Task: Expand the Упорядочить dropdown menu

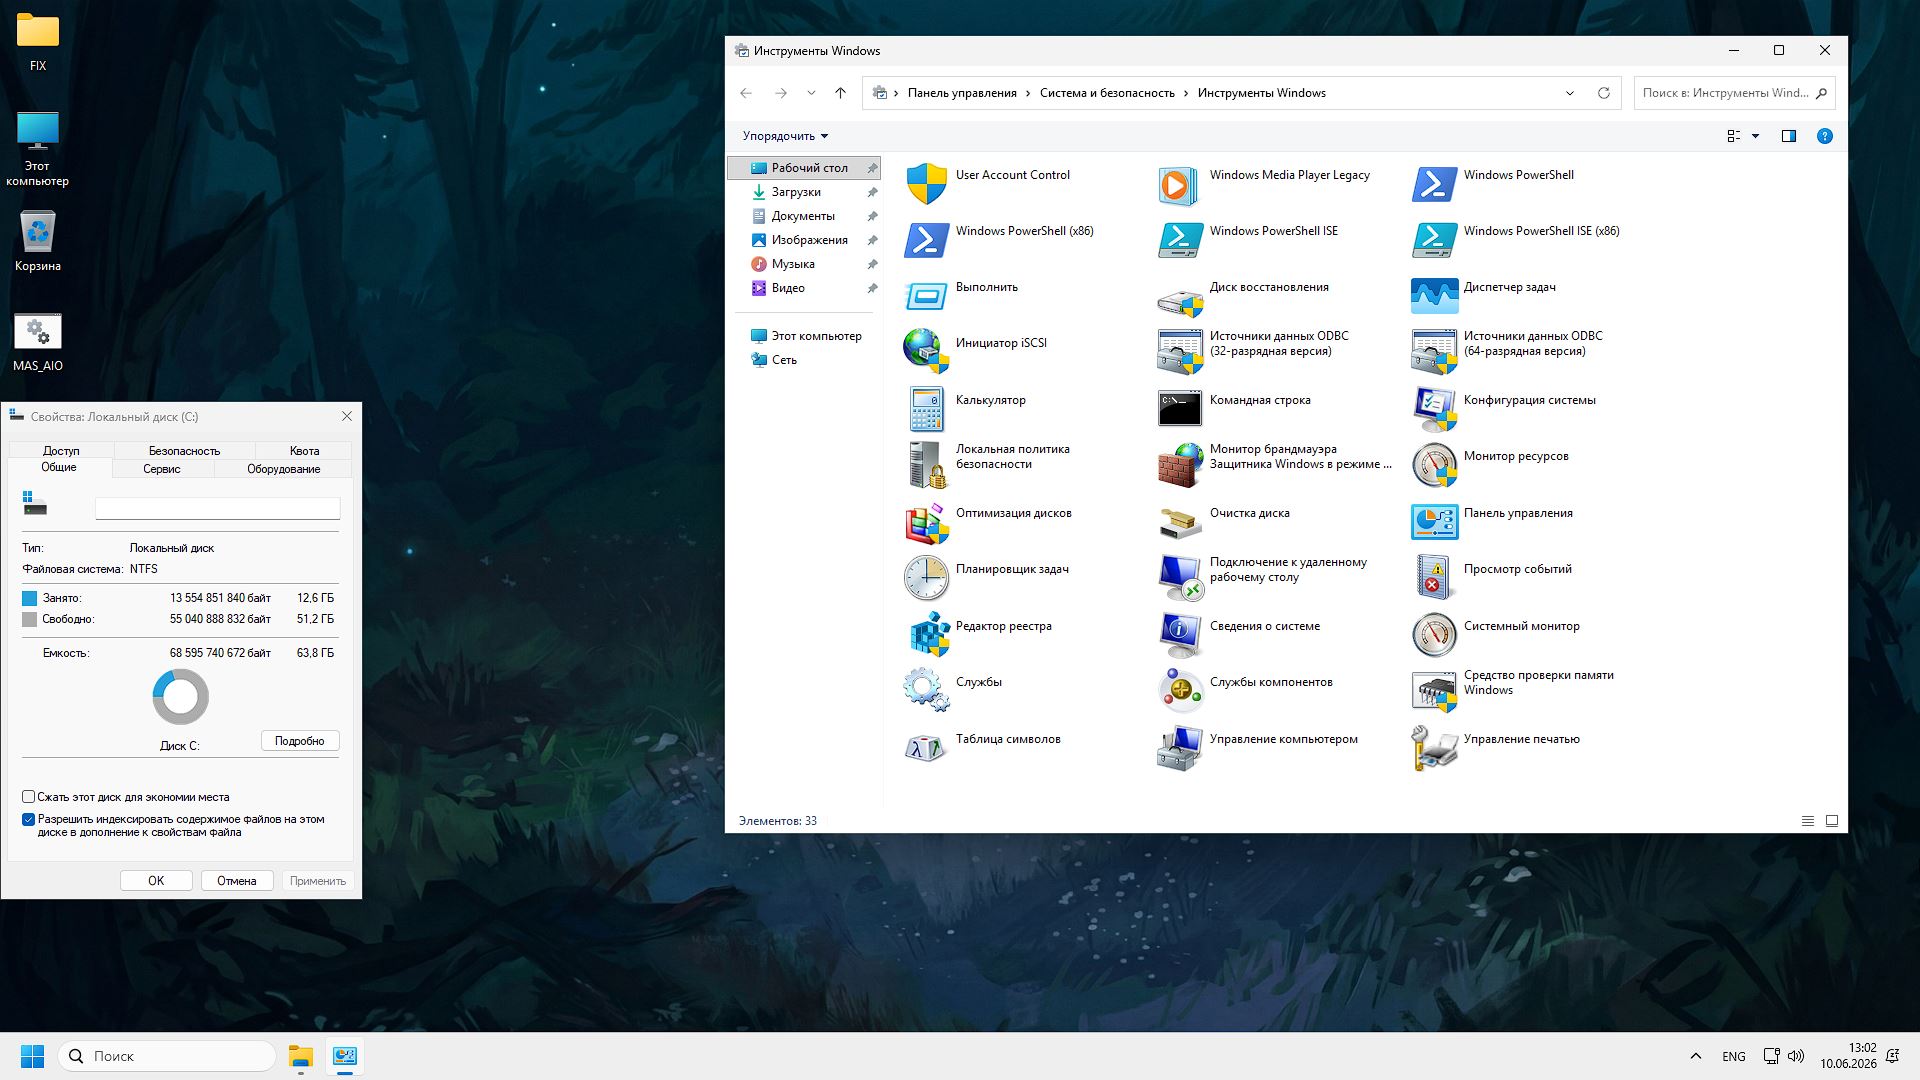Action: 786,136
